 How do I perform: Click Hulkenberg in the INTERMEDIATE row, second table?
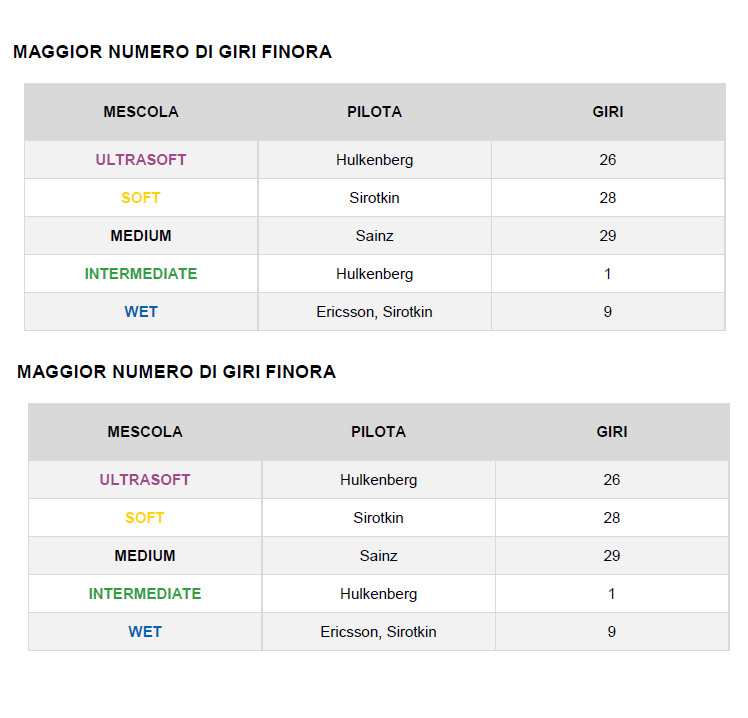tap(378, 594)
